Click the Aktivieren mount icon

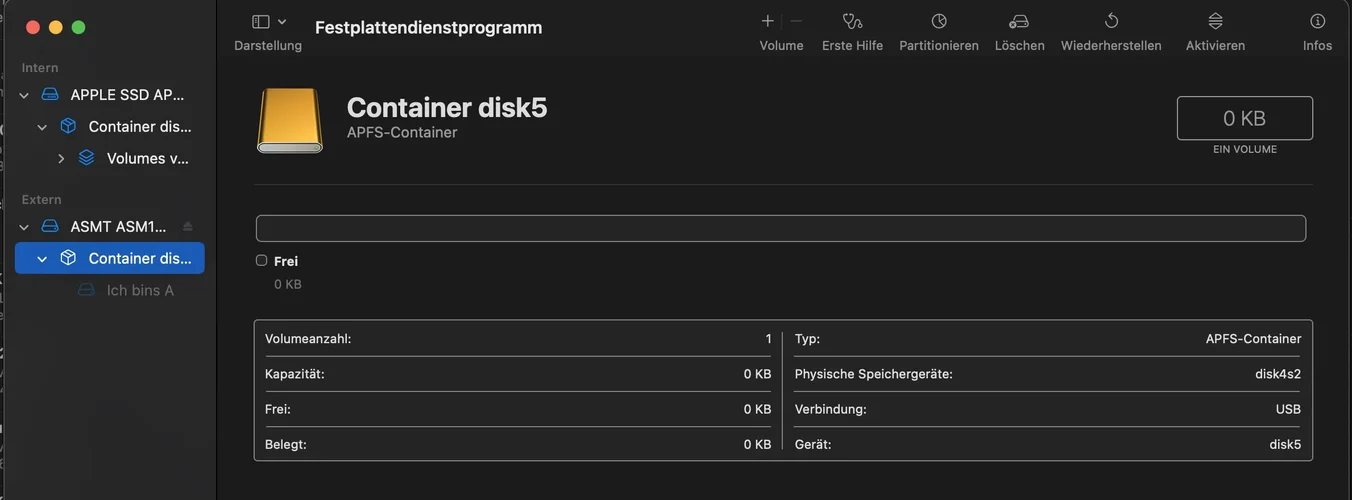(x=1215, y=21)
